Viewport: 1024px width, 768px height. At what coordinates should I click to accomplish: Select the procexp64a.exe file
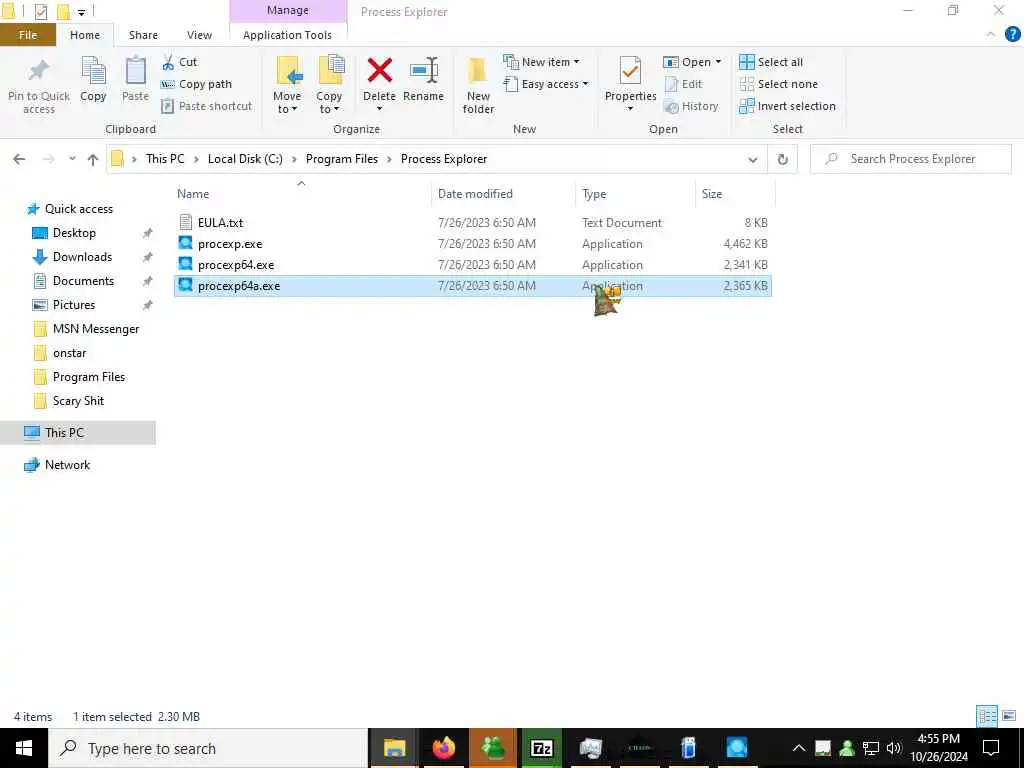click(473, 286)
